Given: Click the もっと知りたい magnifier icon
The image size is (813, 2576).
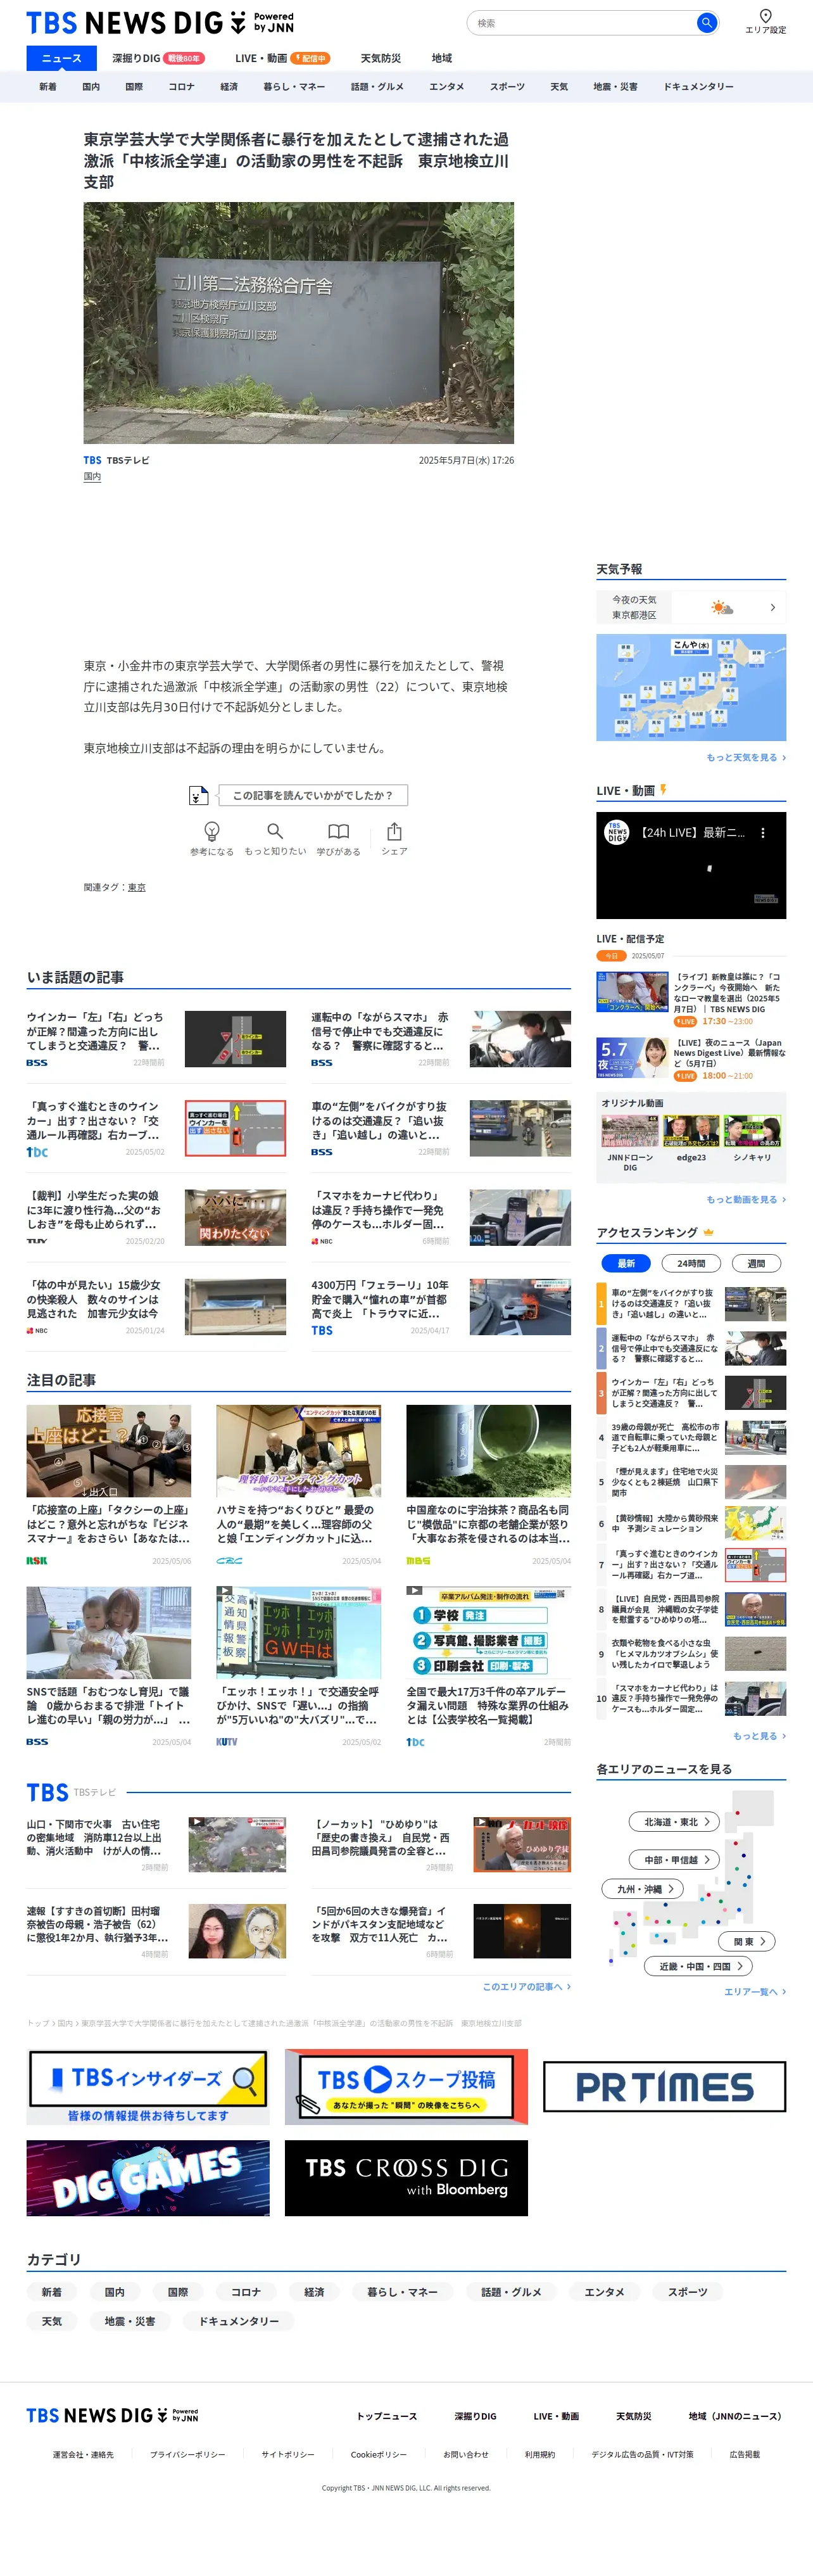Looking at the screenshot, I should (x=275, y=831).
